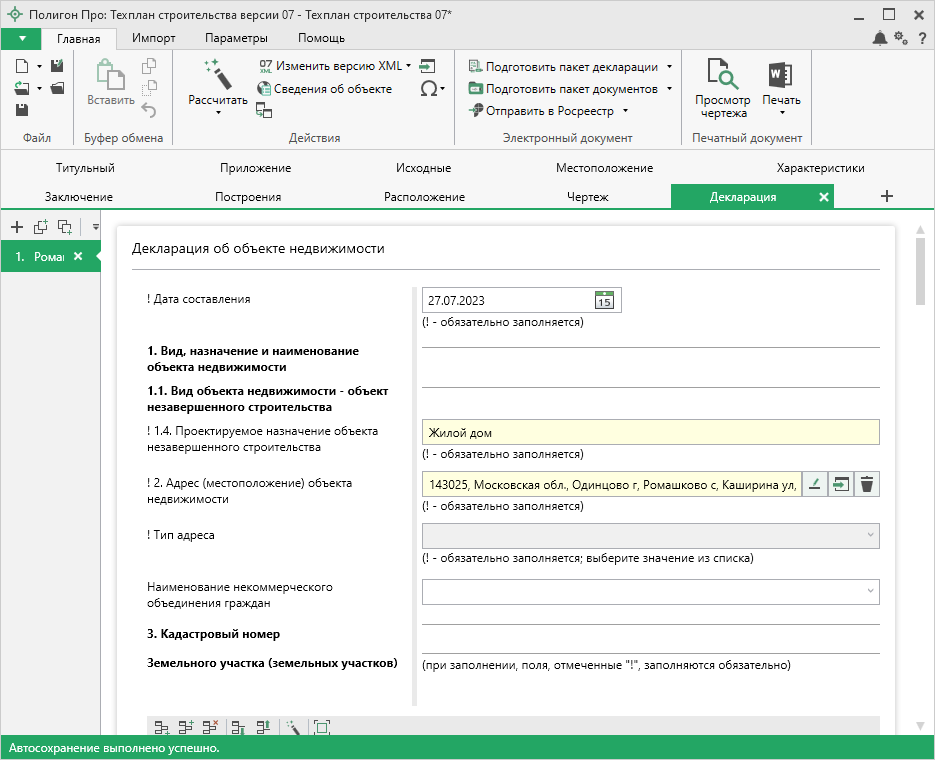Open Просмотр чертежа preview
This screenshot has height=760, width=935.
[722, 88]
